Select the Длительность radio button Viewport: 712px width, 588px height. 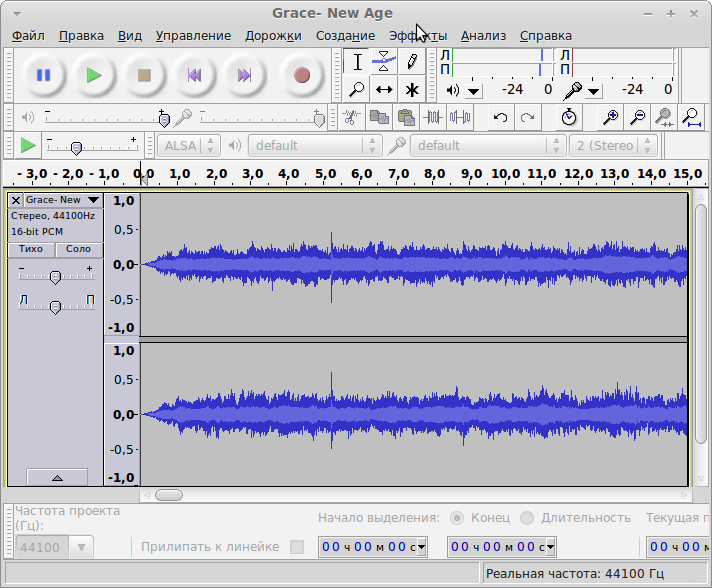527,518
